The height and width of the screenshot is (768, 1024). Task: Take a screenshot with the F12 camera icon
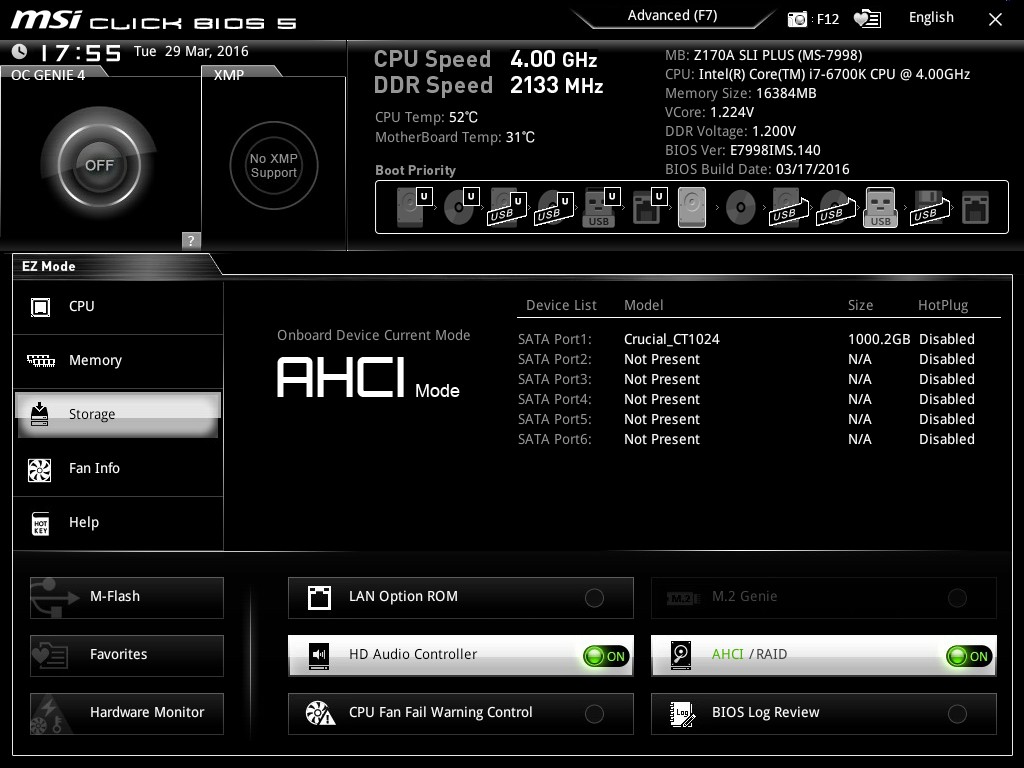[x=797, y=19]
